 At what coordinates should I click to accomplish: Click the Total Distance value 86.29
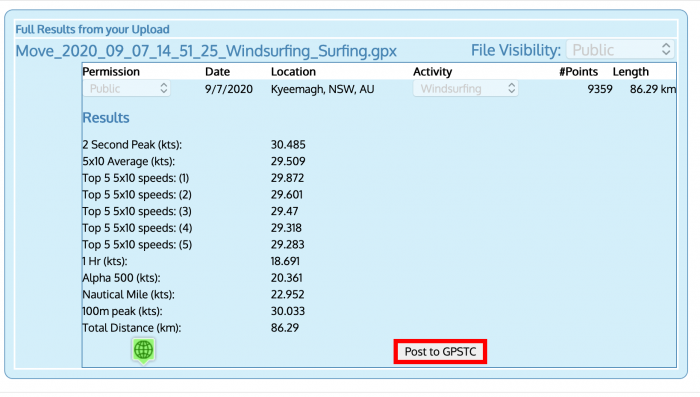point(285,328)
